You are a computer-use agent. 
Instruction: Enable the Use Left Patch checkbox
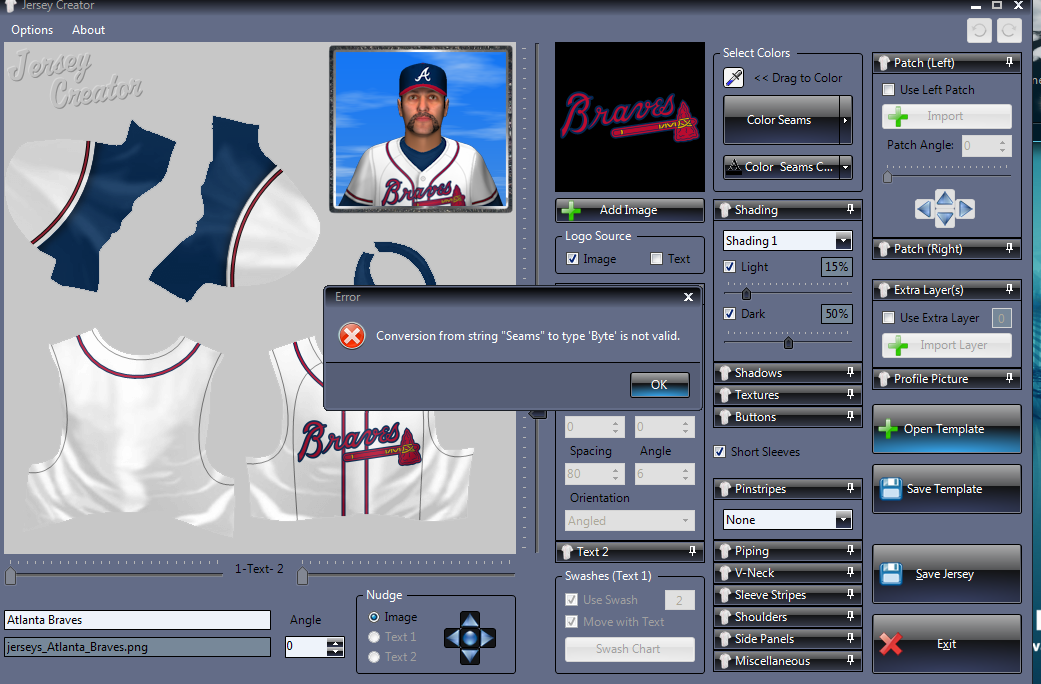[x=888, y=90]
